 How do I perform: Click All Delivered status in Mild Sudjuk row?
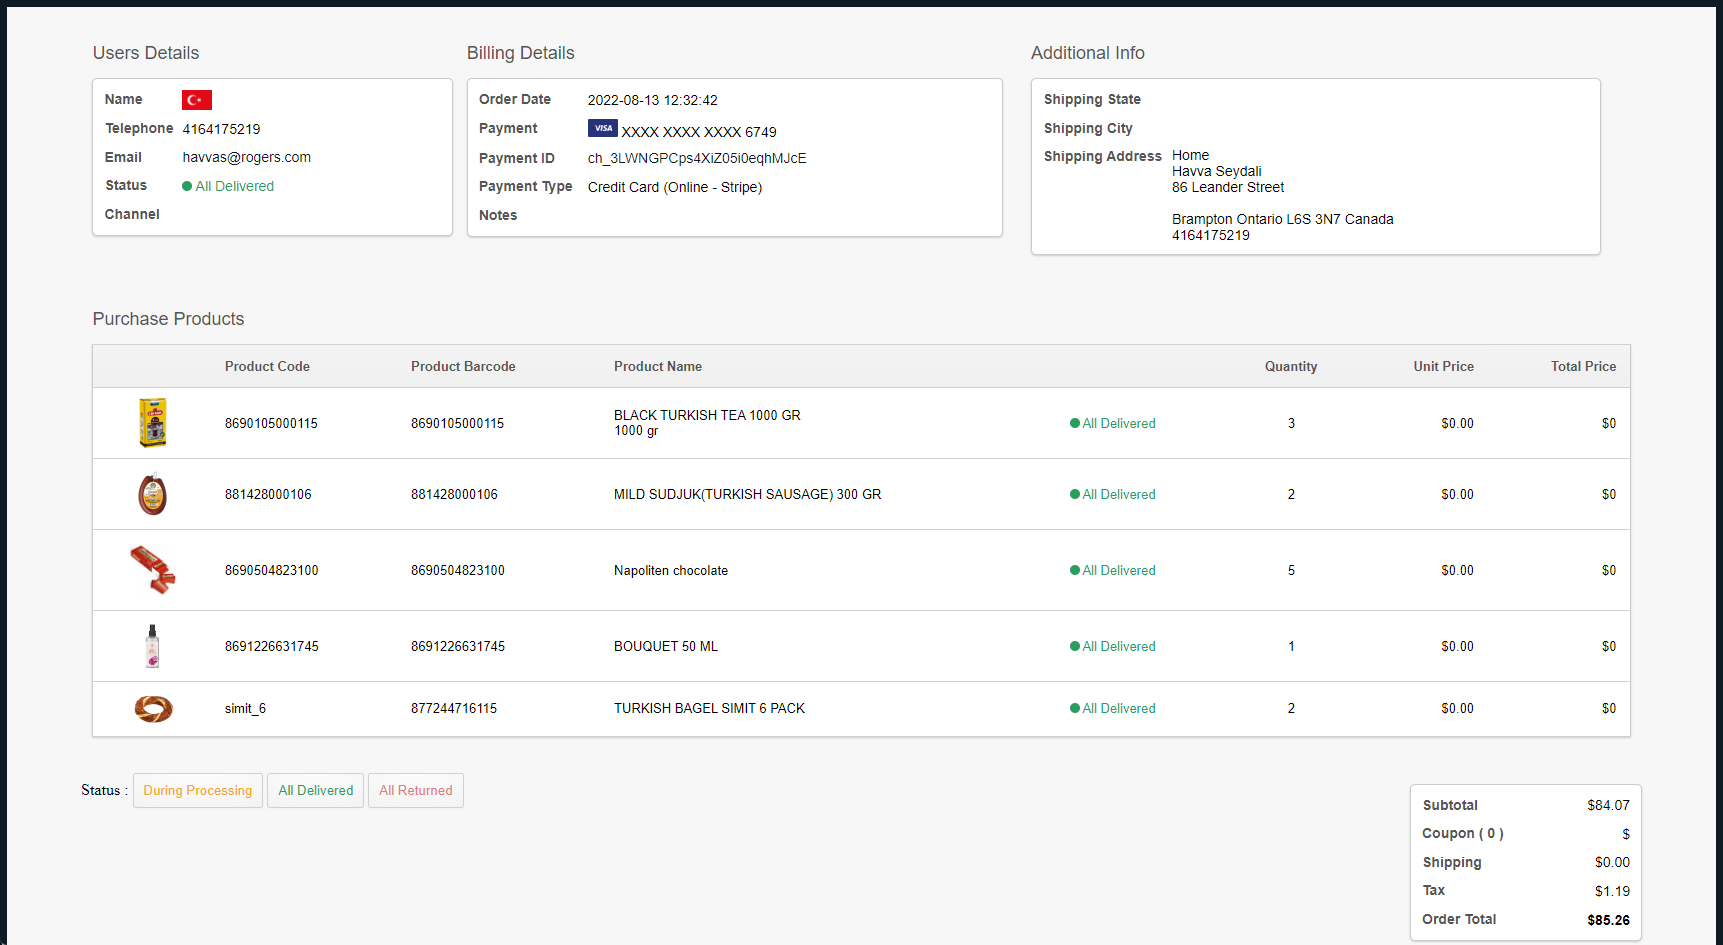click(1113, 494)
